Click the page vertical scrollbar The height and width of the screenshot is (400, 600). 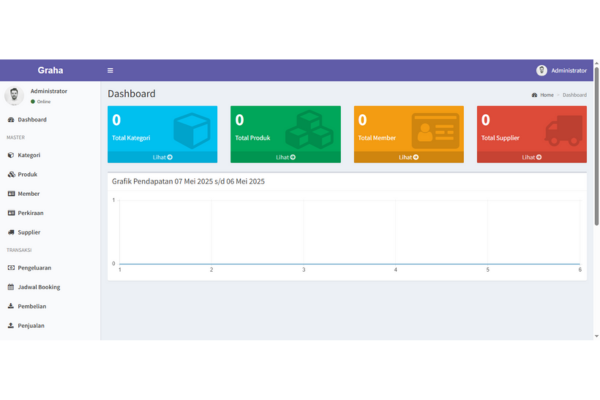click(596, 200)
